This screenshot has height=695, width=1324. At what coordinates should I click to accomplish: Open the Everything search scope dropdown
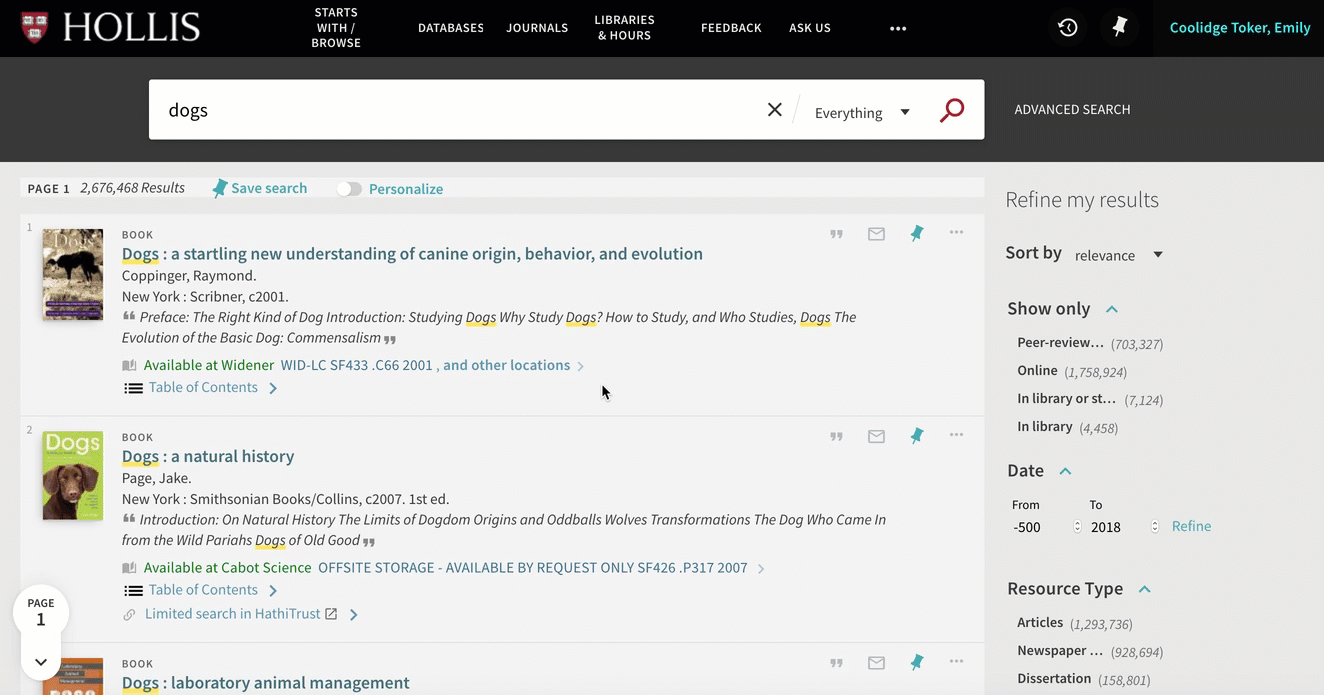[862, 113]
